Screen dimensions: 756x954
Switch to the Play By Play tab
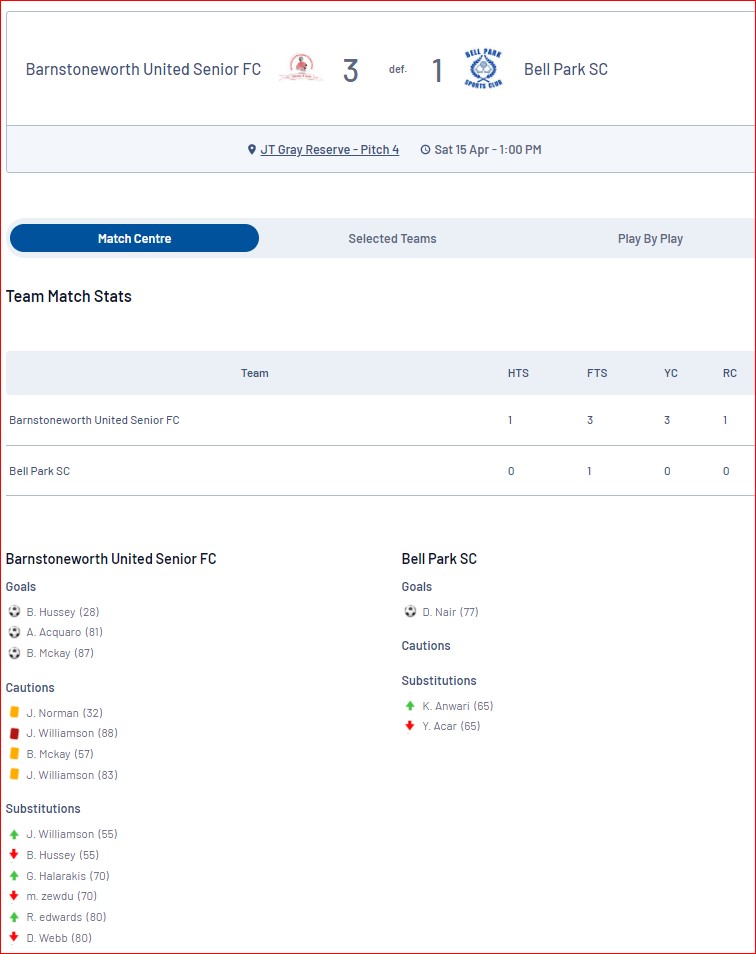coord(650,238)
